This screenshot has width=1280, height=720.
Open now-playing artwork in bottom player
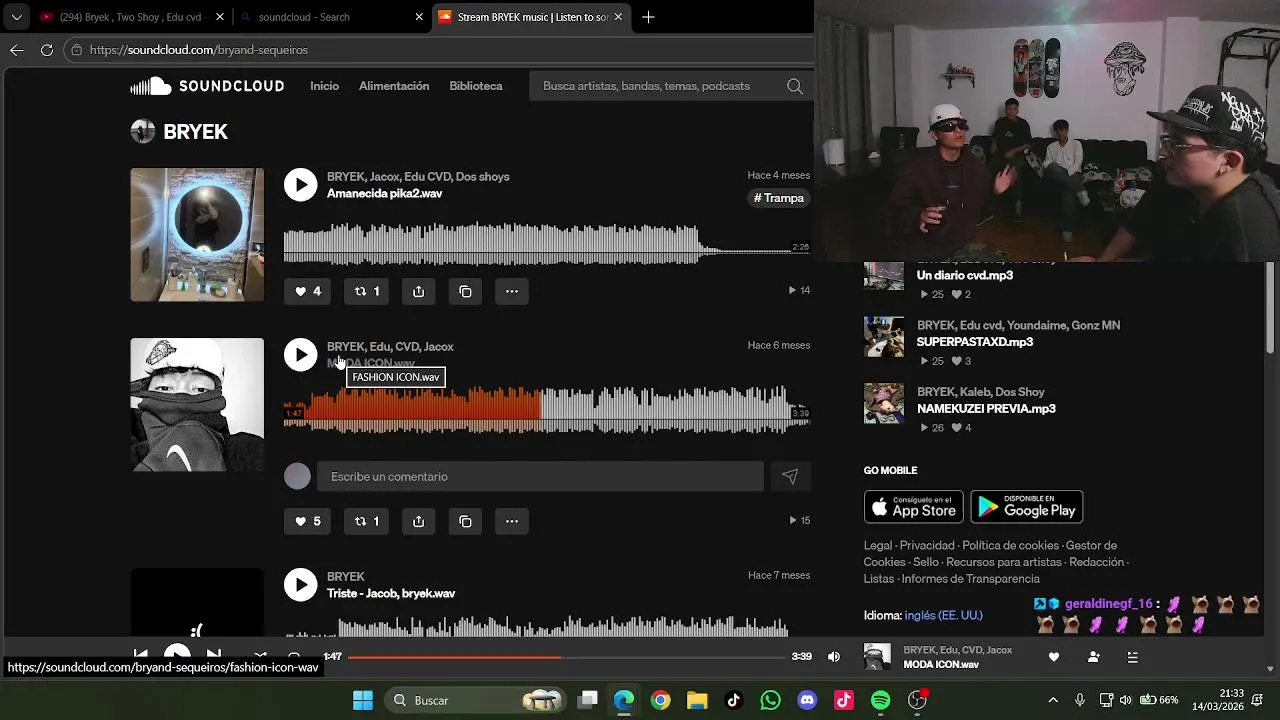[x=877, y=657]
